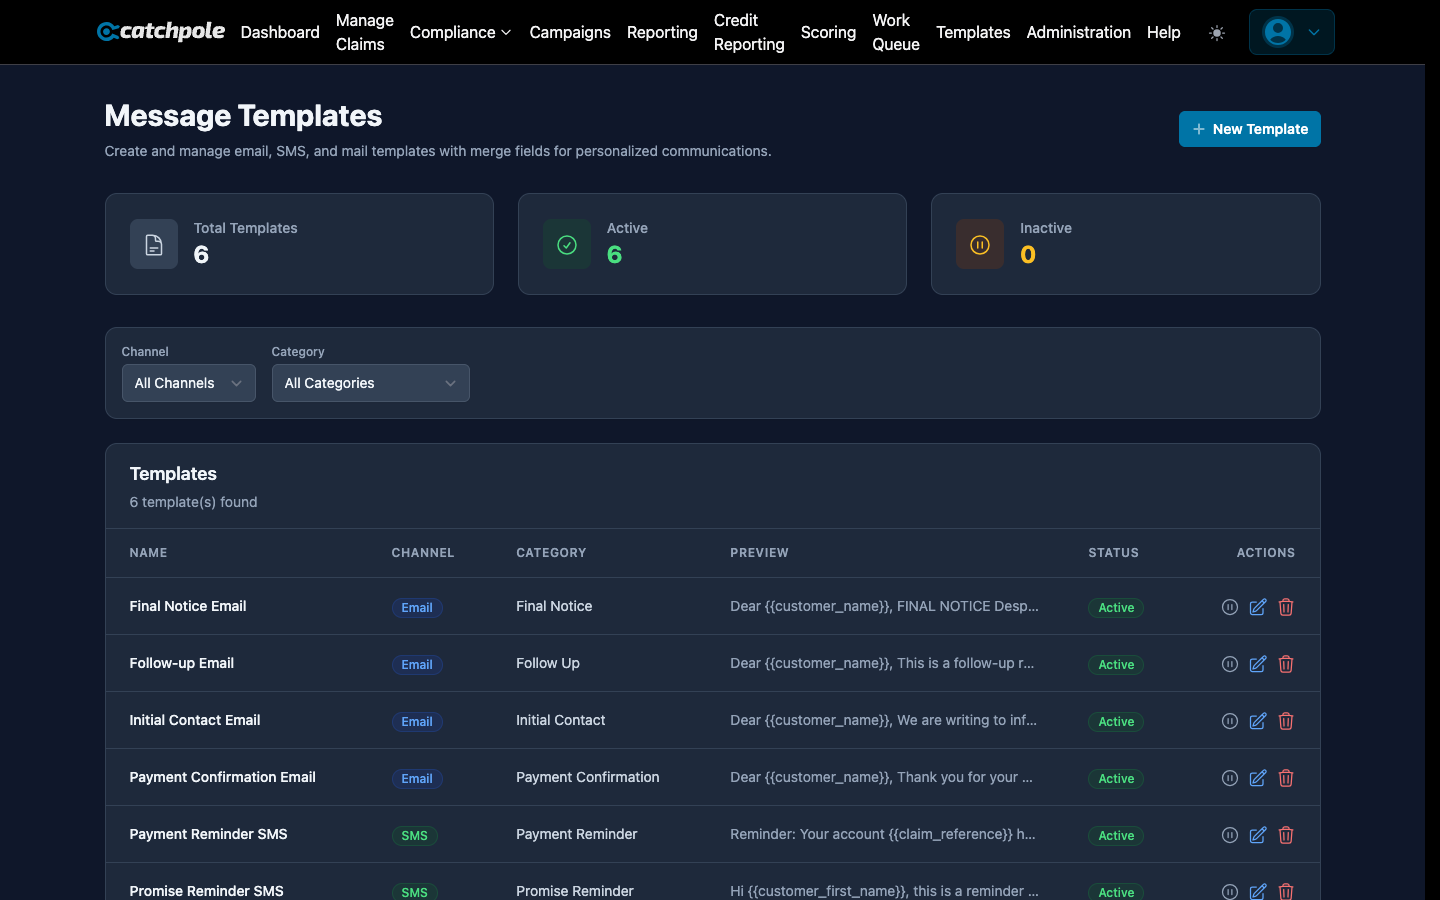Pause the Initial Contact Email template
The image size is (1440, 900).
[1229, 721]
